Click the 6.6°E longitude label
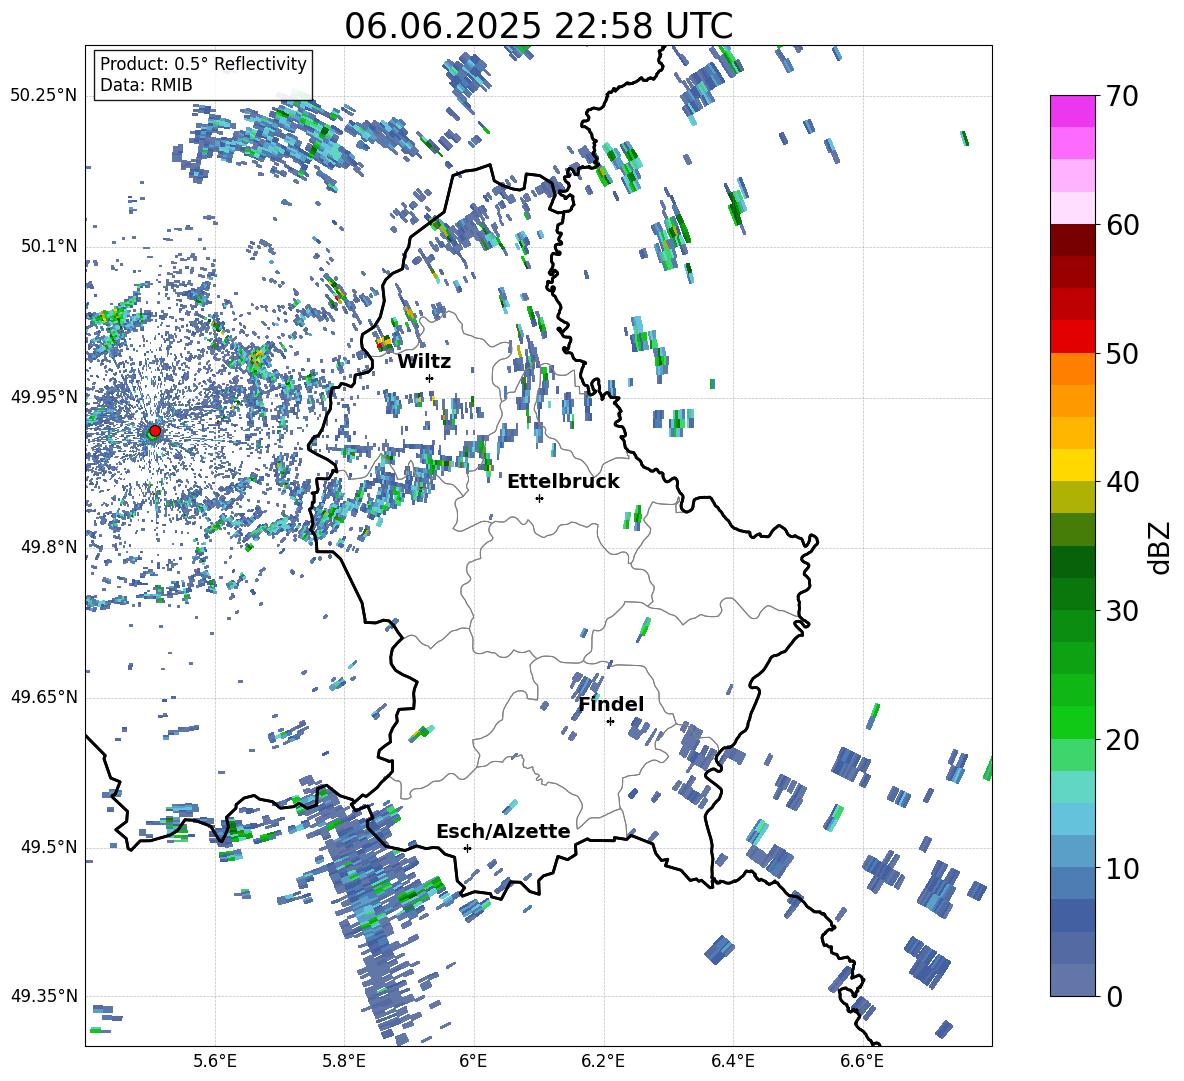The image size is (1184, 1081). [x=862, y=1061]
